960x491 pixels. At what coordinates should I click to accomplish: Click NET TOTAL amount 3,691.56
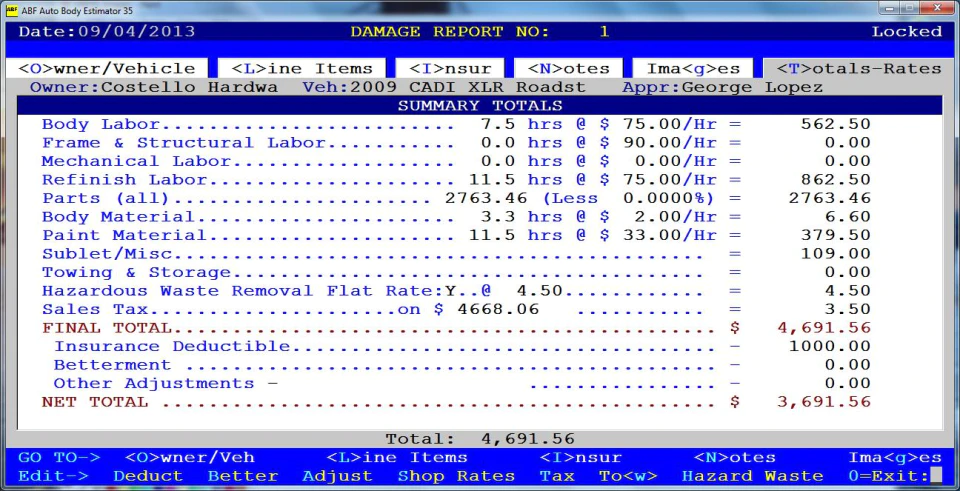click(823, 402)
